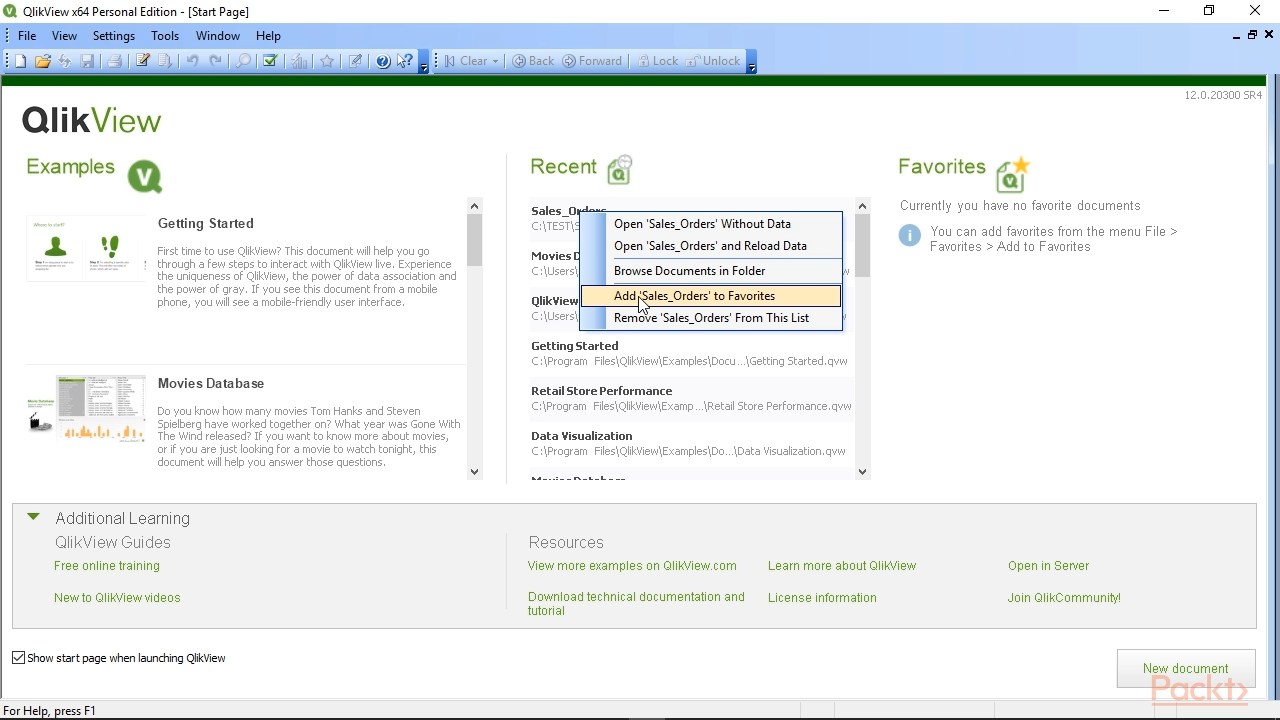The width and height of the screenshot is (1280, 720).
Task: Click the Recent documents header icon
Action: (620, 170)
